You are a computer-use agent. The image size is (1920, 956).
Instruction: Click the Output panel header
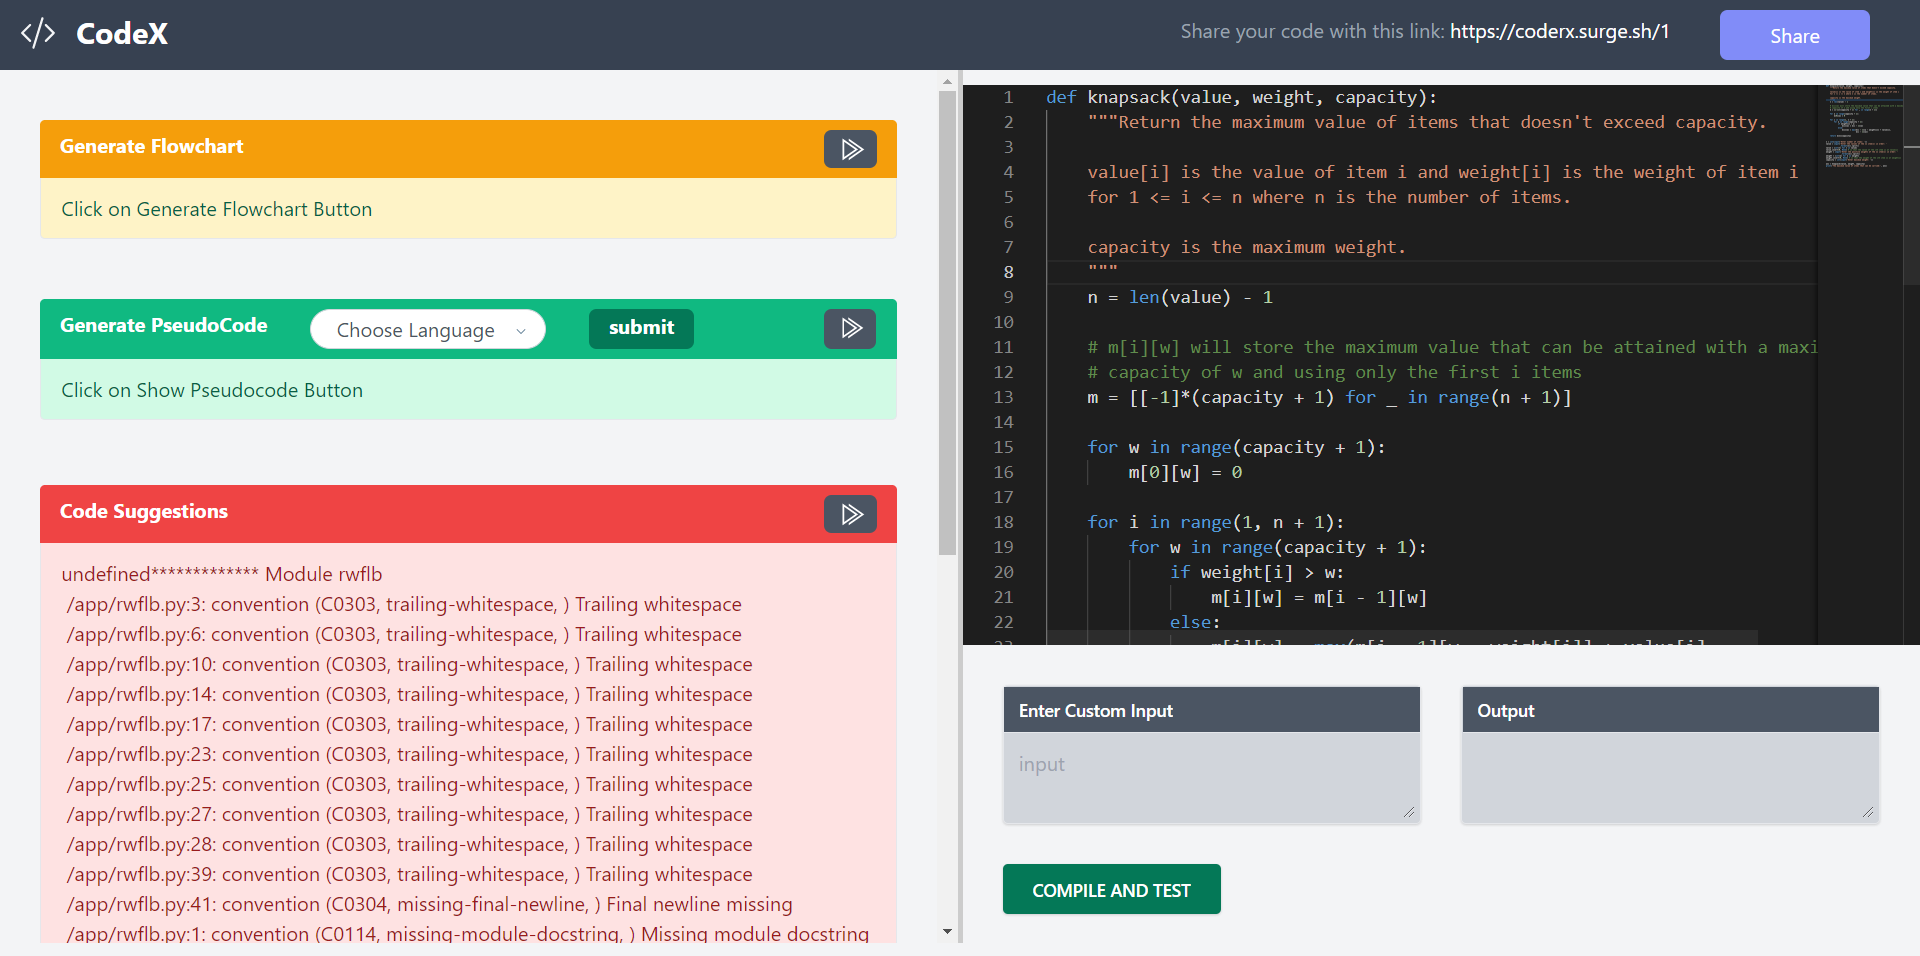[1670, 710]
